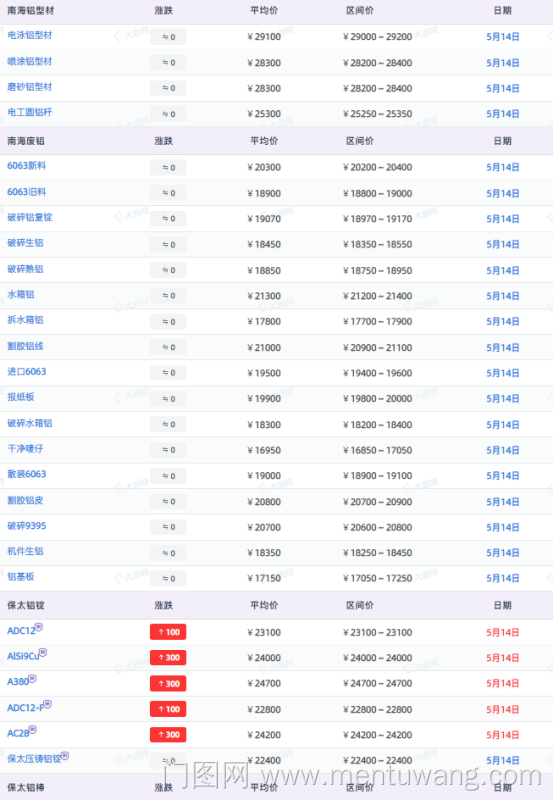Click the red ↑300 badge for A380

pyautogui.click(x=168, y=684)
